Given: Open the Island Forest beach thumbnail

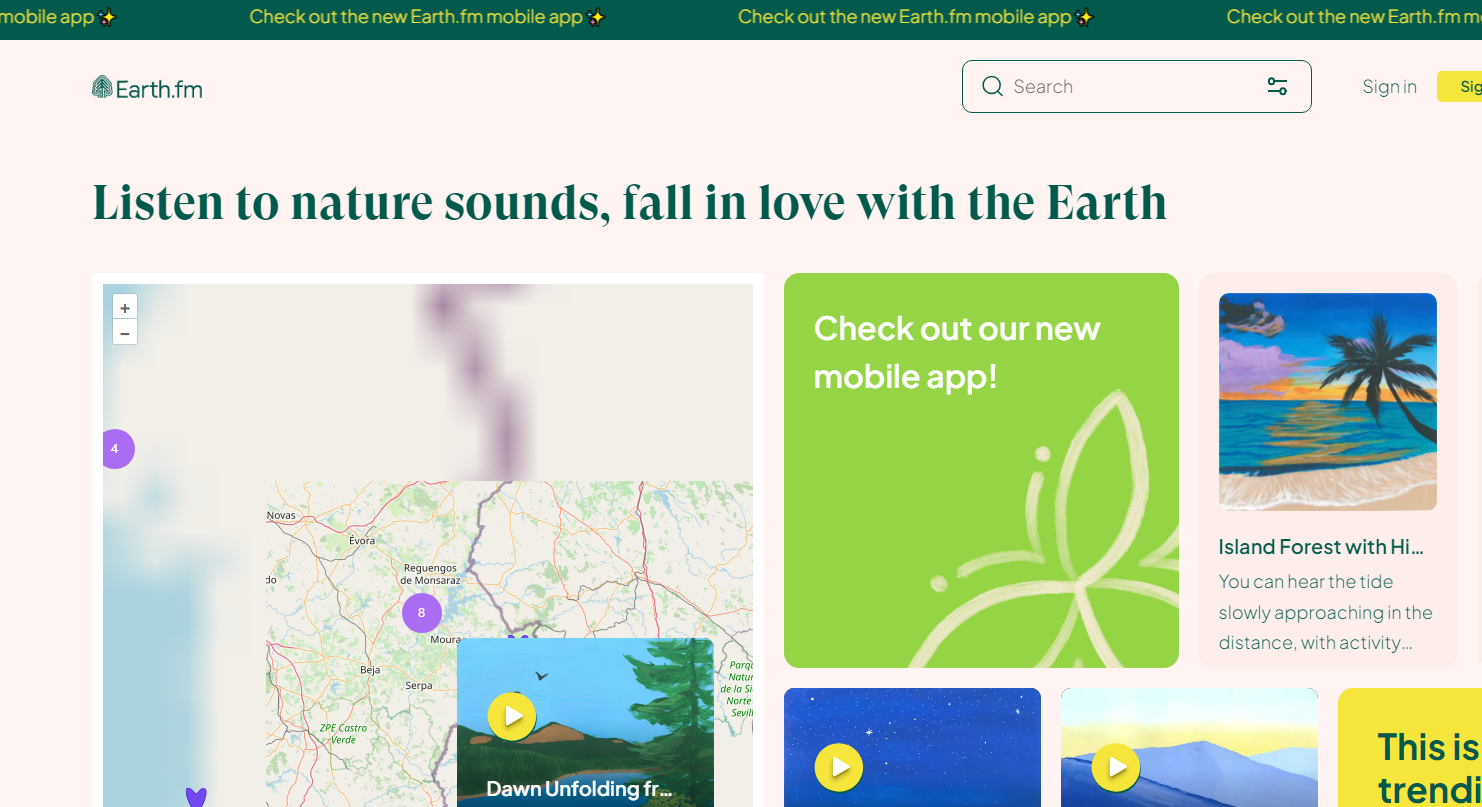Looking at the screenshot, I should (1328, 402).
